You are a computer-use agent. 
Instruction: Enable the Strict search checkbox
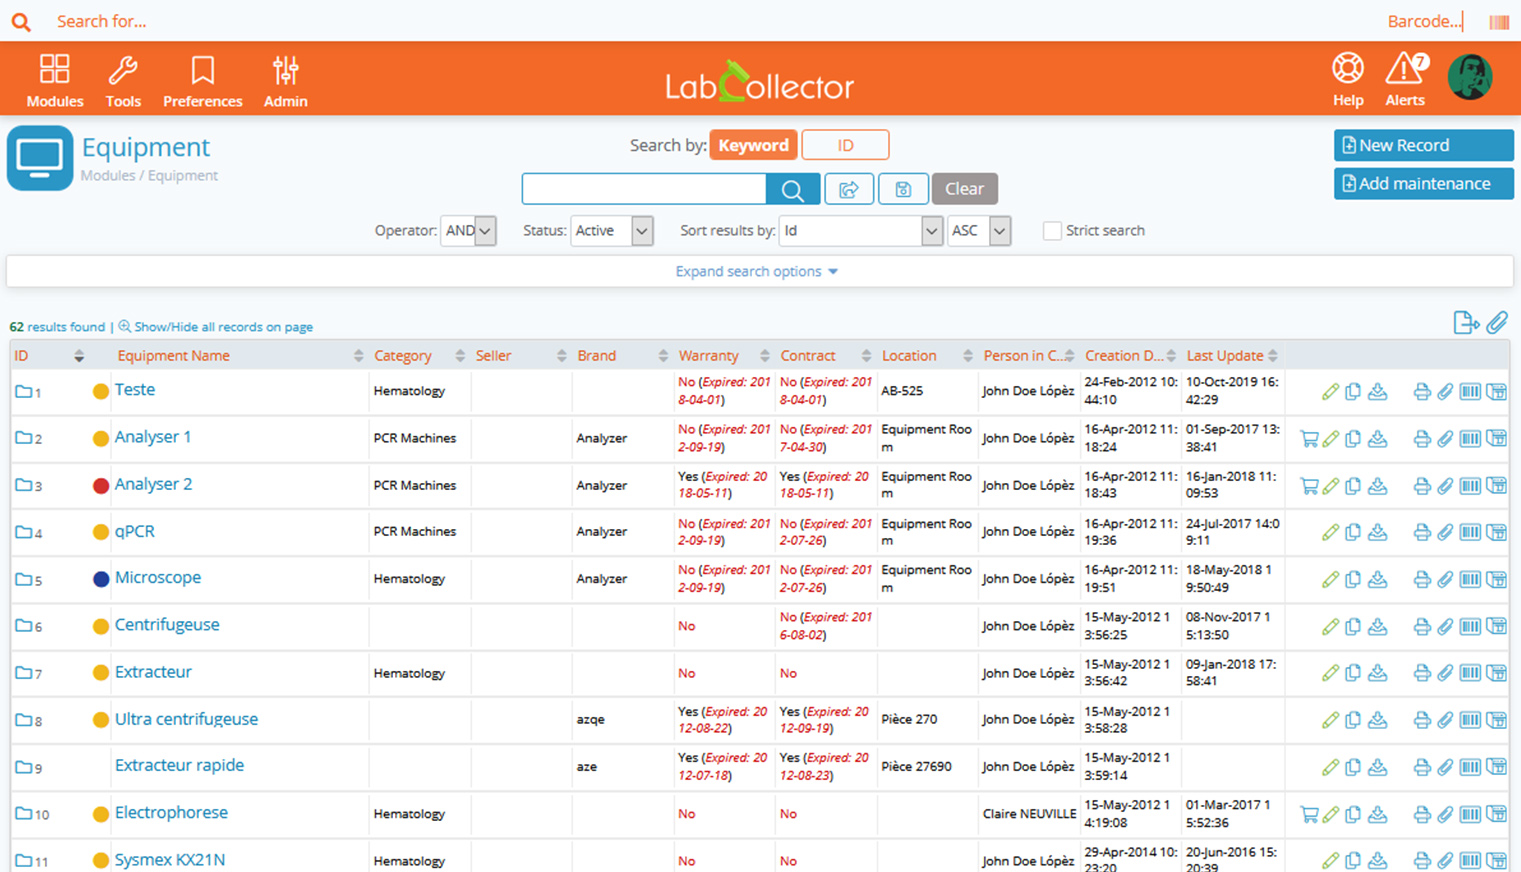coord(1052,231)
